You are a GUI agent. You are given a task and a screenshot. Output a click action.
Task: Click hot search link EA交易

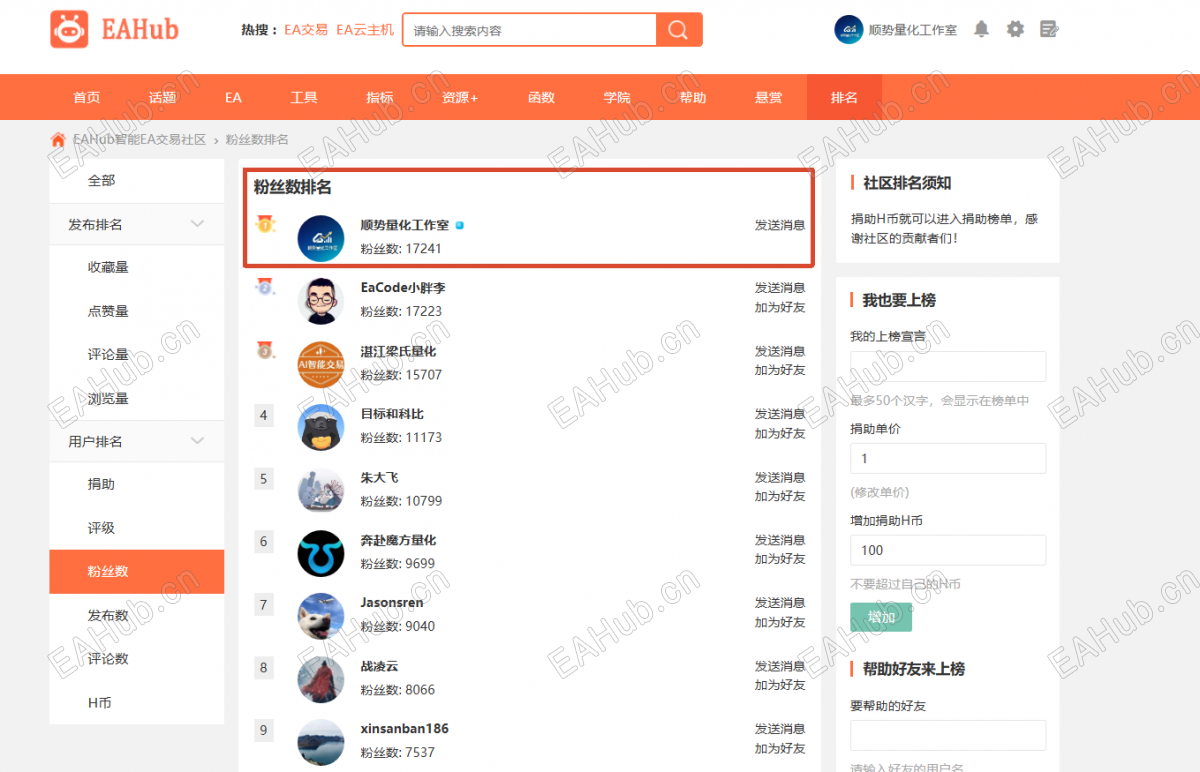click(306, 30)
